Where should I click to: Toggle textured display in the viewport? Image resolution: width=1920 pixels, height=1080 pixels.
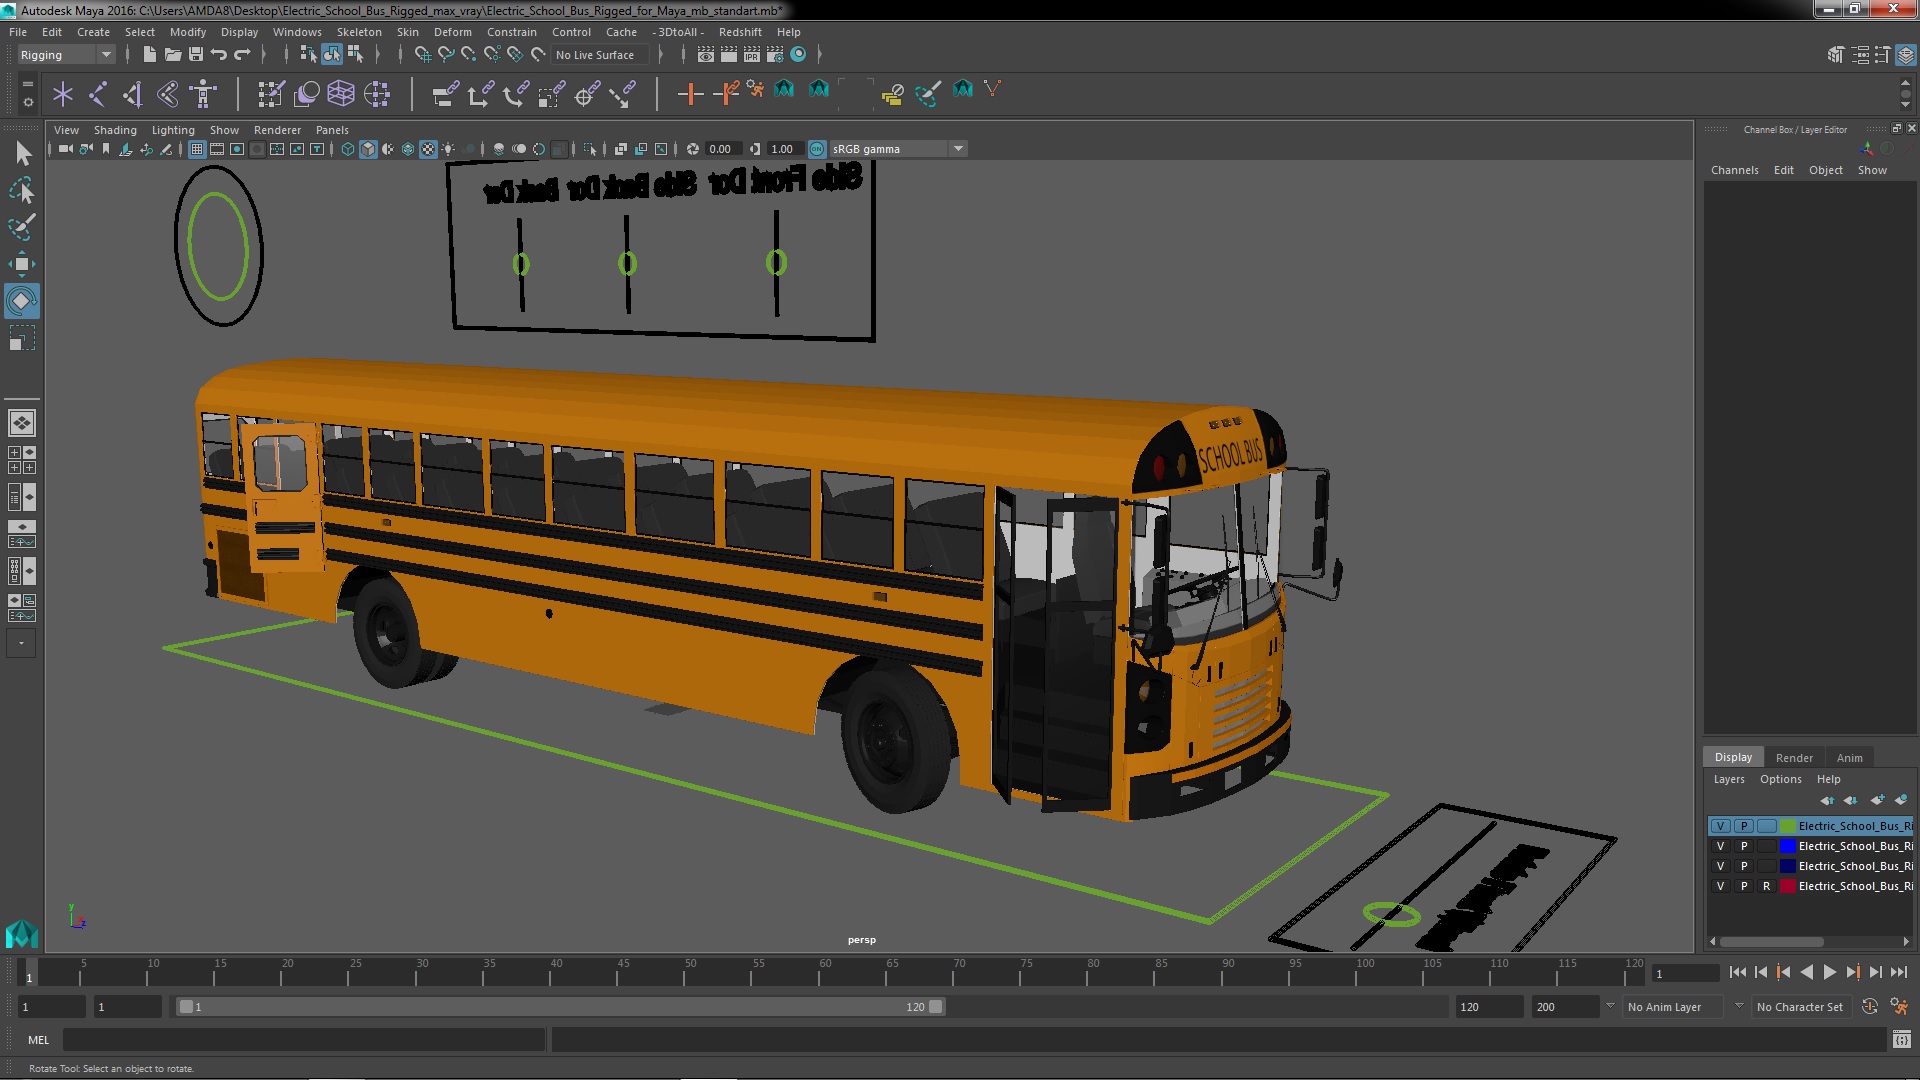428,149
